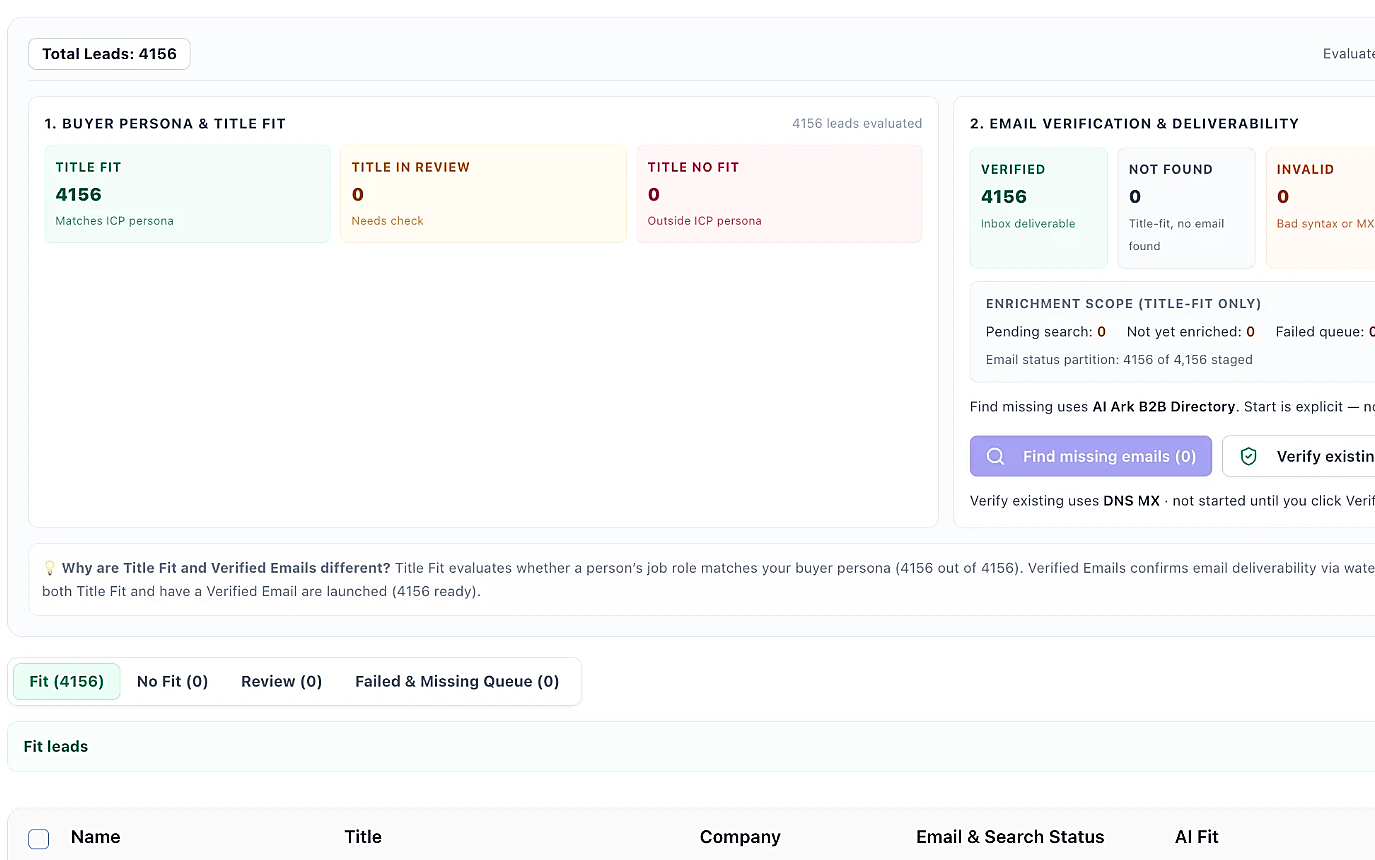The width and height of the screenshot is (1375, 860).
Task: Select the Title No Fit card
Action: click(x=779, y=194)
